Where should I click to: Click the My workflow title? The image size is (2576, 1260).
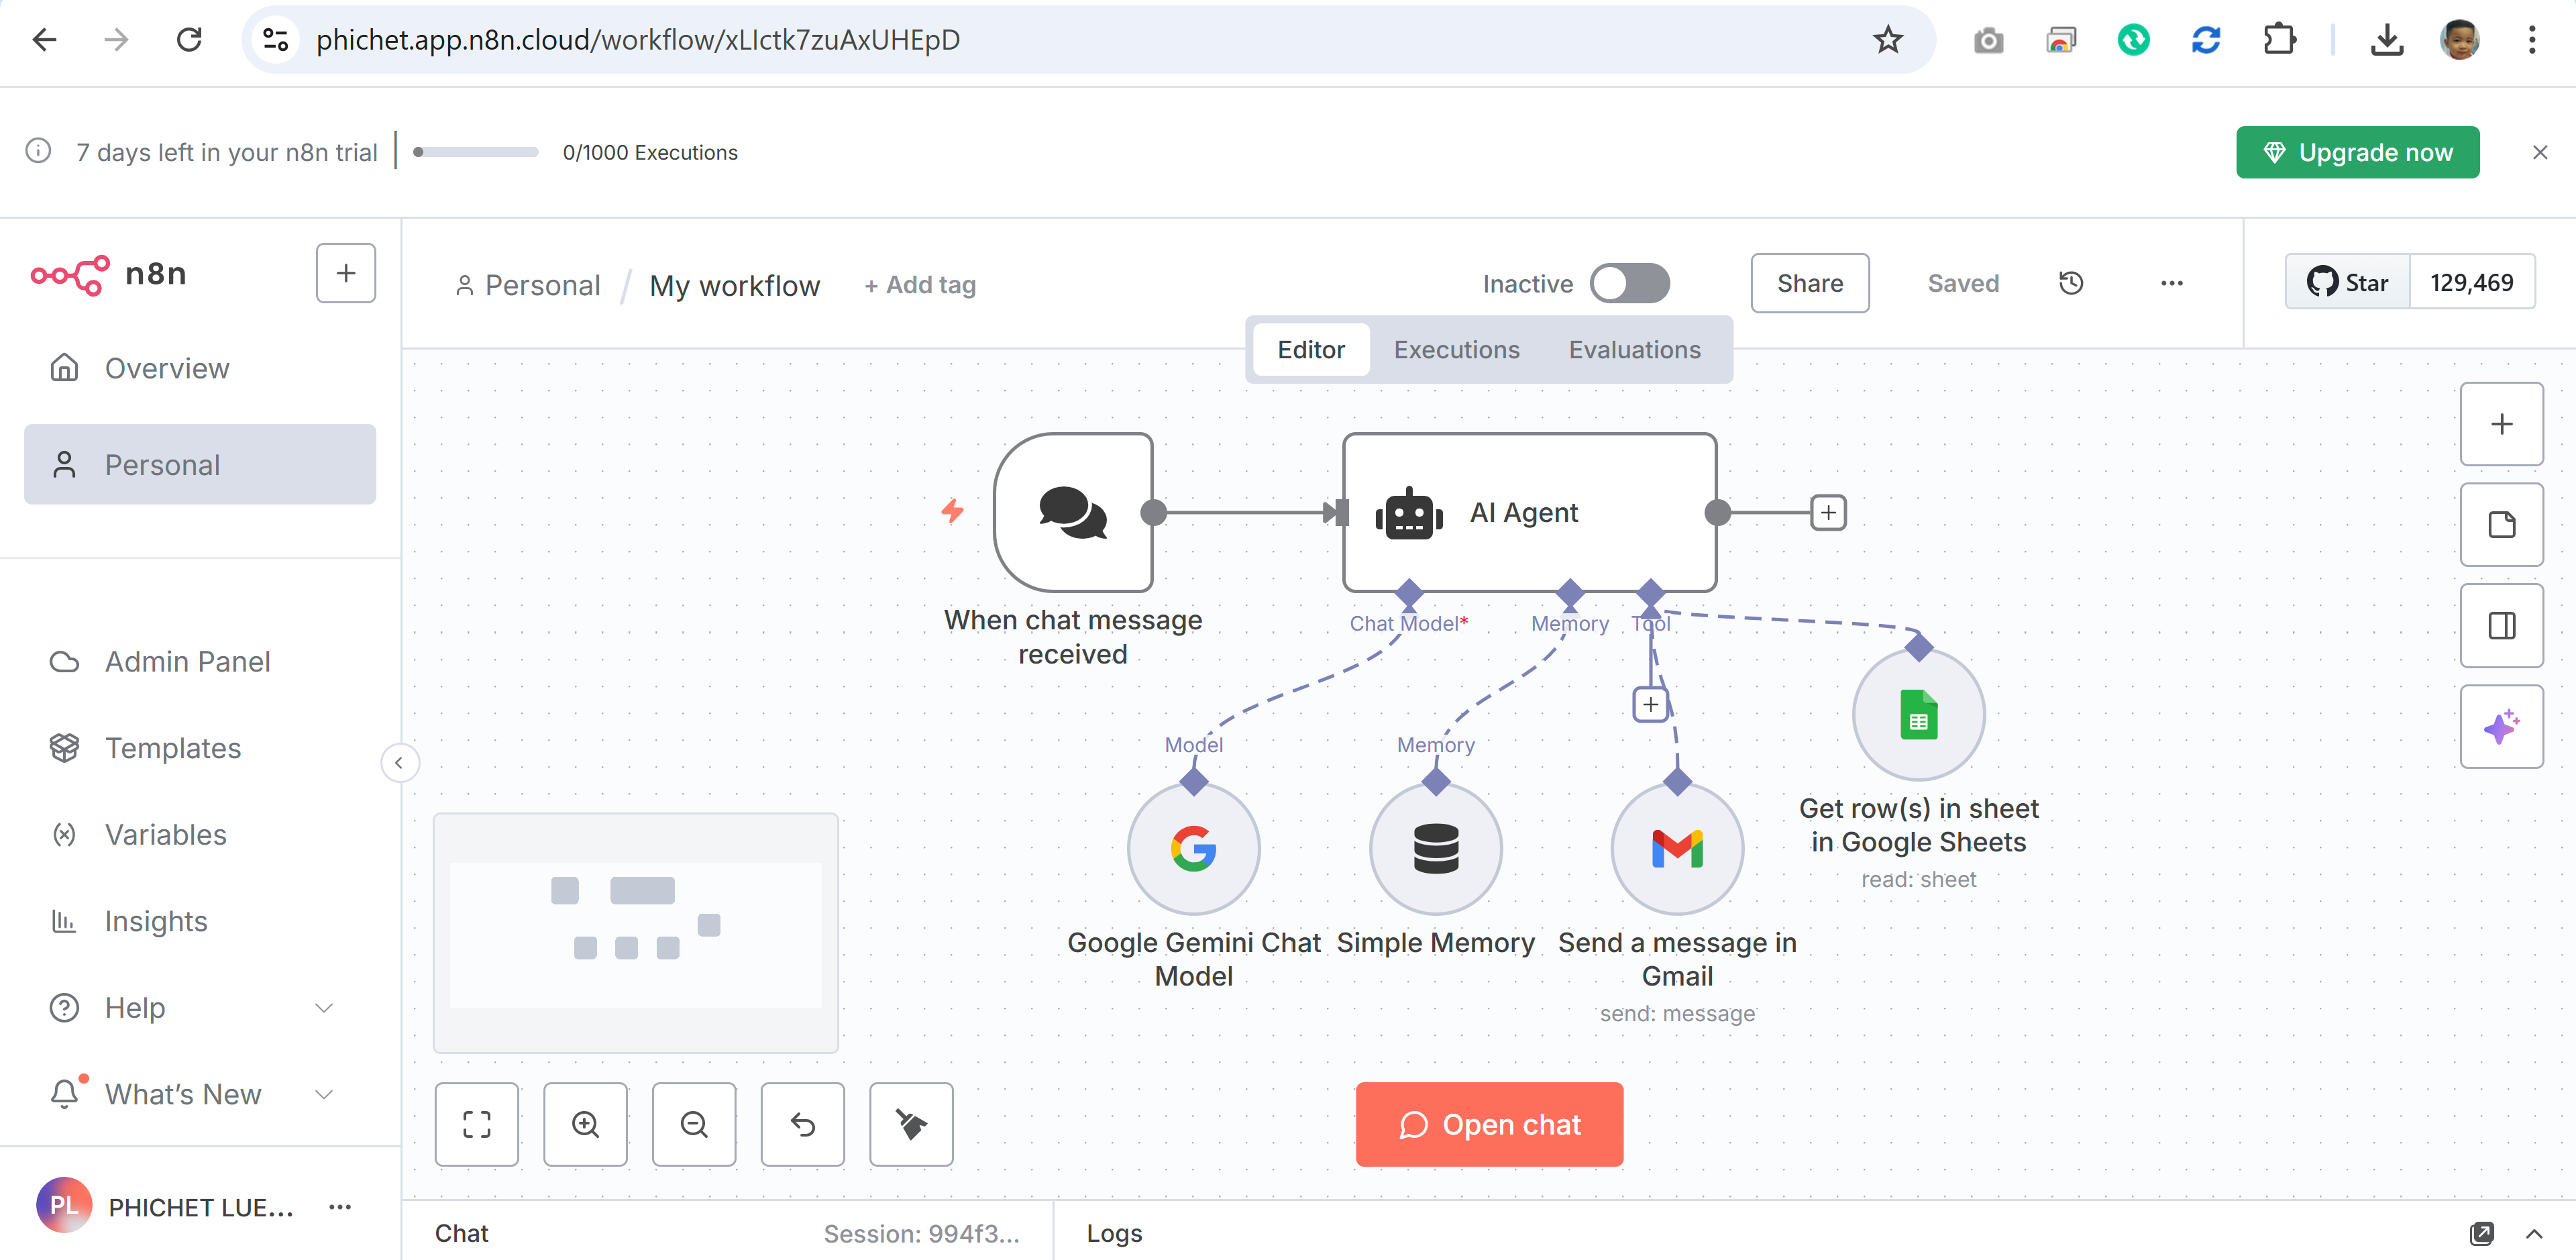735,286
